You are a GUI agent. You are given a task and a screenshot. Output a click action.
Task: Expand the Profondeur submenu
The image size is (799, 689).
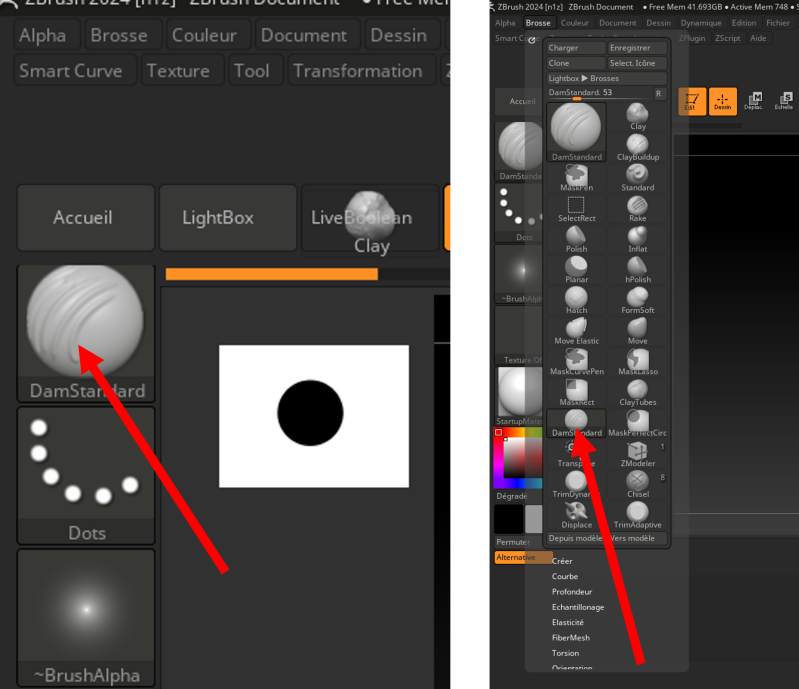[572, 591]
